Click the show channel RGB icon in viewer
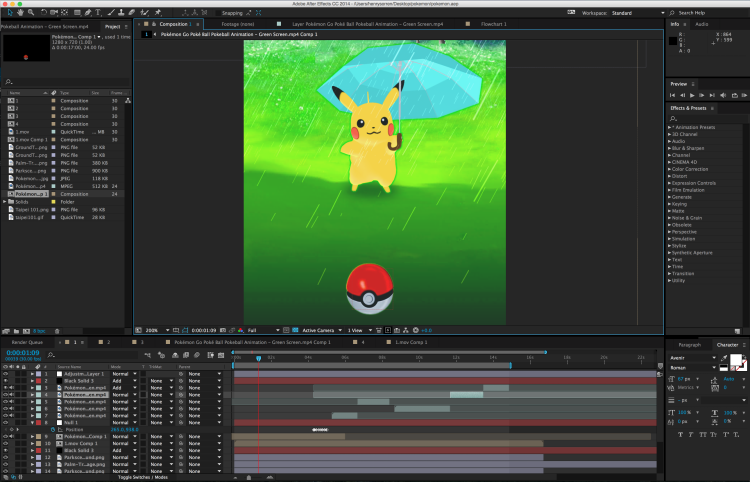This screenshot has width=750, height=482. 241,330
